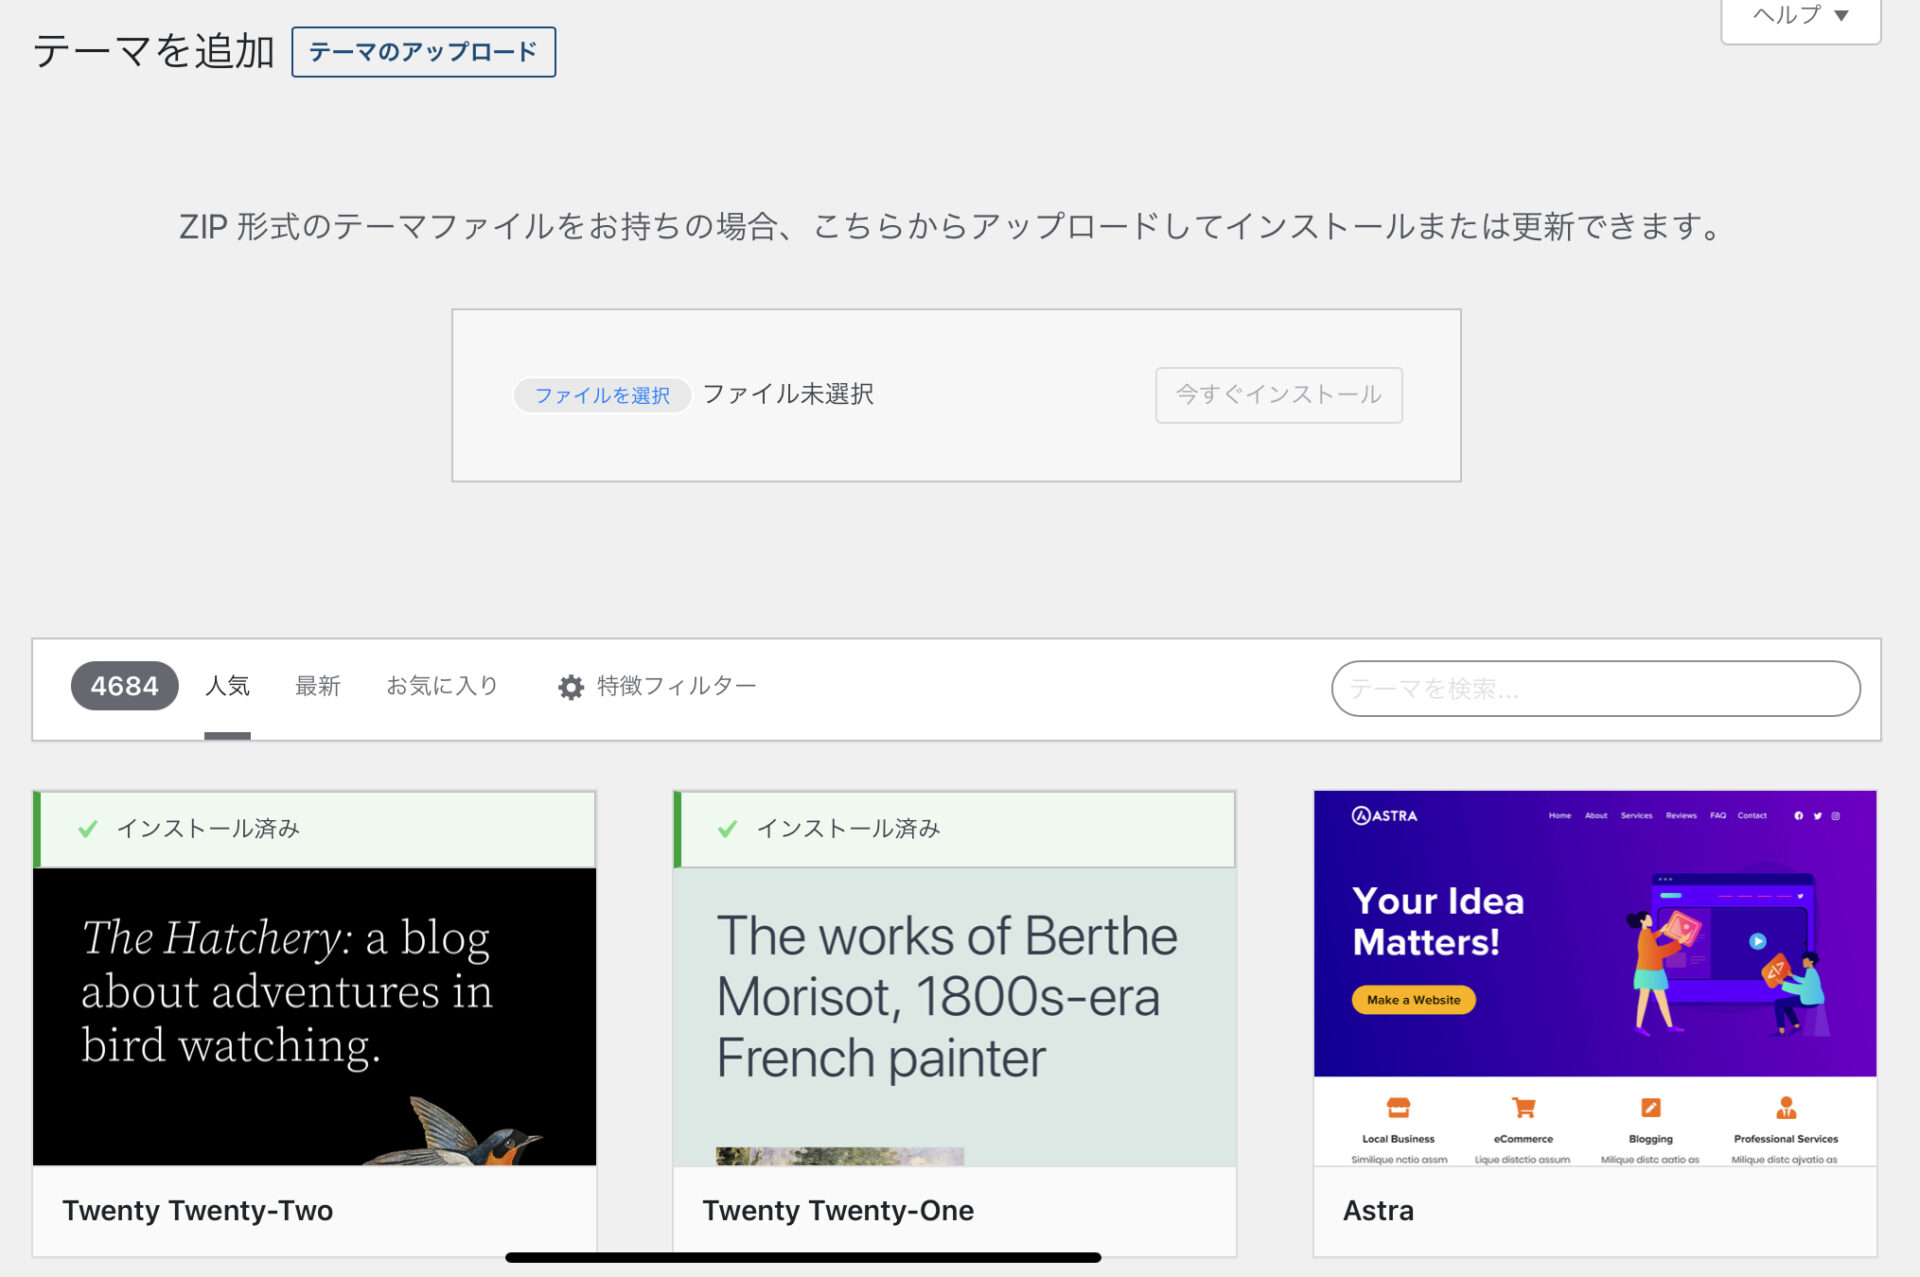Click the ファイルを選択 file chooser button

[x=602, y=395]
